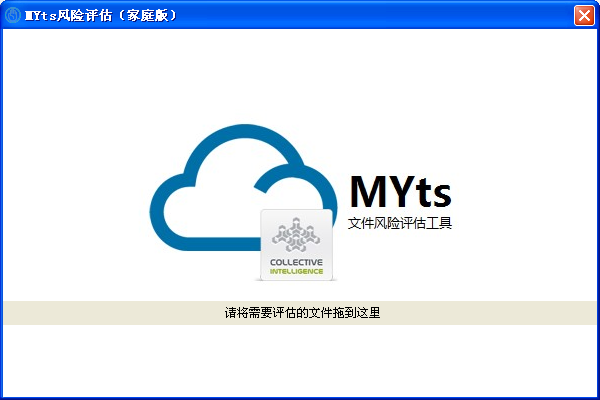The width and height of the screenshot is (600, 400).
Task: Click the MYts logo text
Action: click(401, 192)
